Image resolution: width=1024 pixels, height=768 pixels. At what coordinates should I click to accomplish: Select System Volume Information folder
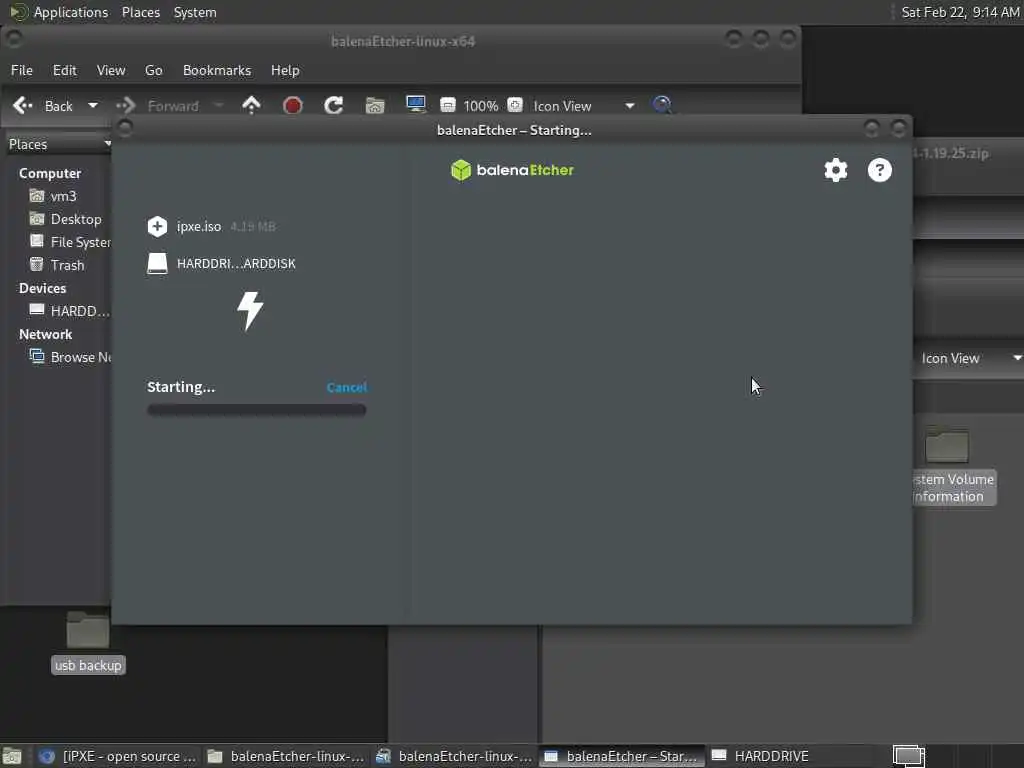pyautogui.click(x=954, y=466)
